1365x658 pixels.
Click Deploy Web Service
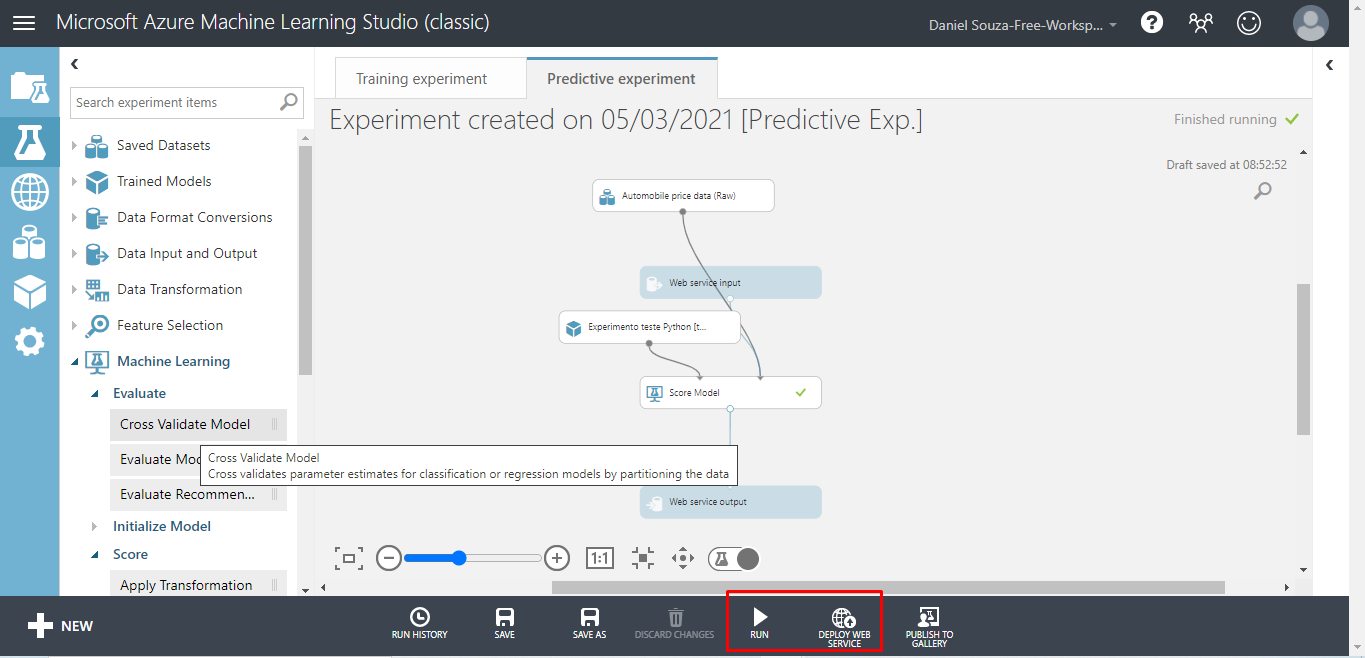pos(844,627)
